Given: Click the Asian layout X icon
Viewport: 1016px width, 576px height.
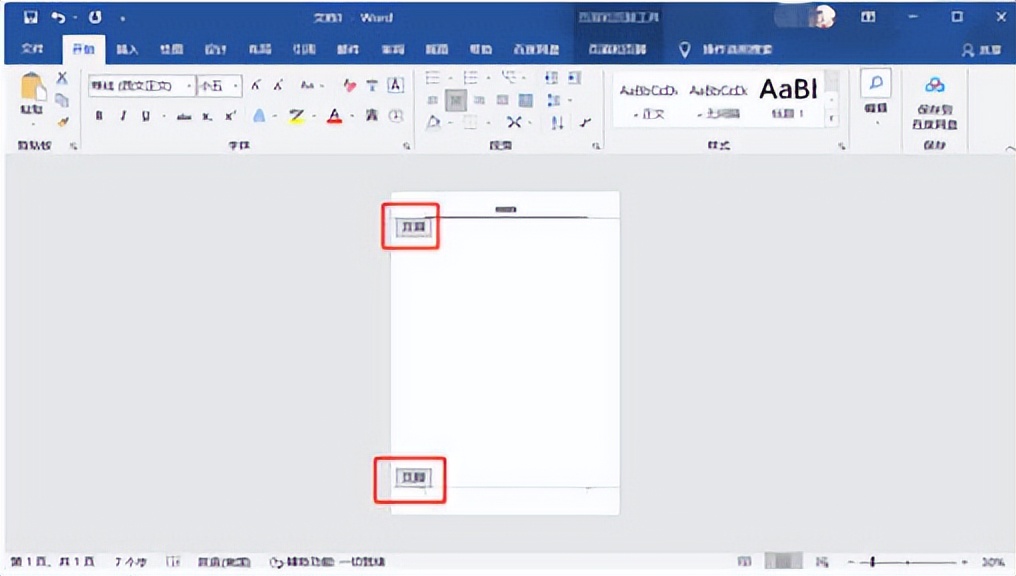Looking at the screenshot, I should [x=514, y=122].
